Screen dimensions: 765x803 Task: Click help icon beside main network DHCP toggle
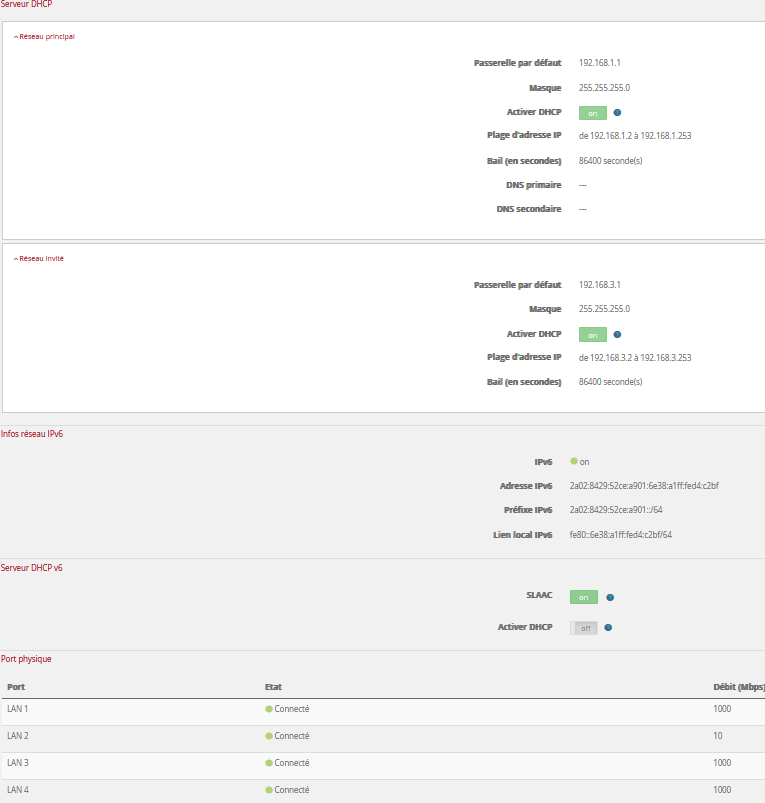point(617,113)
